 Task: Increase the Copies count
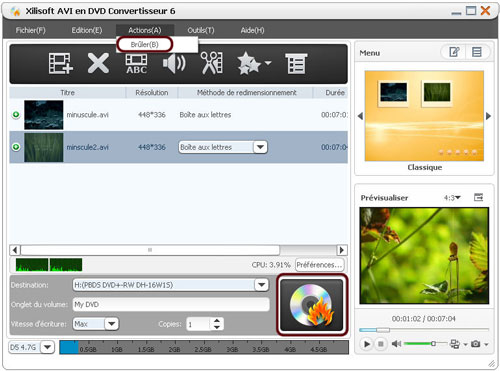(x=217, y=320)
